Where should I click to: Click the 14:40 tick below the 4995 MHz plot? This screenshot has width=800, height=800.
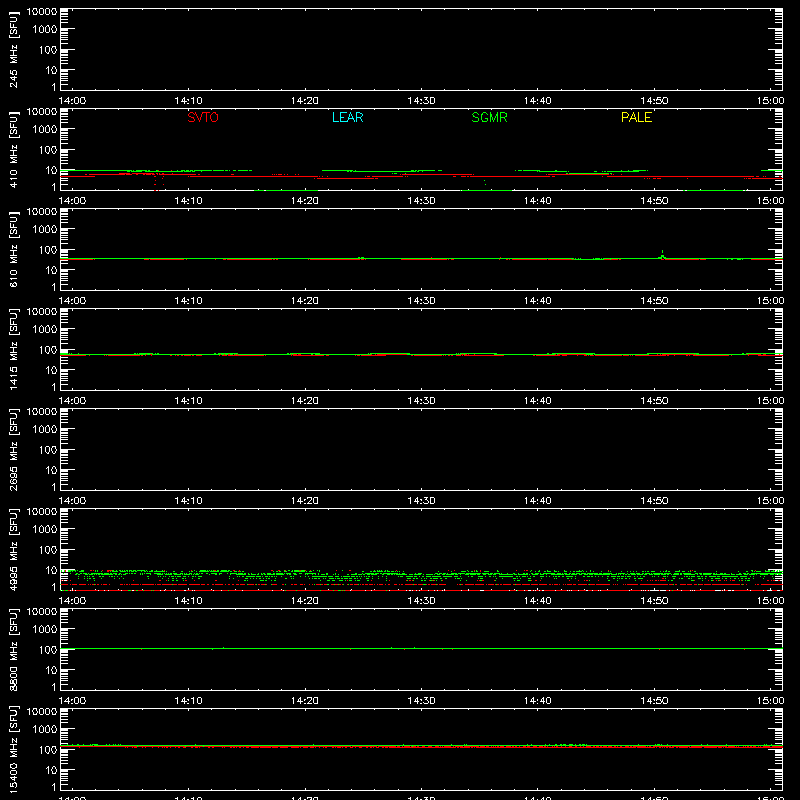[538, 601]
